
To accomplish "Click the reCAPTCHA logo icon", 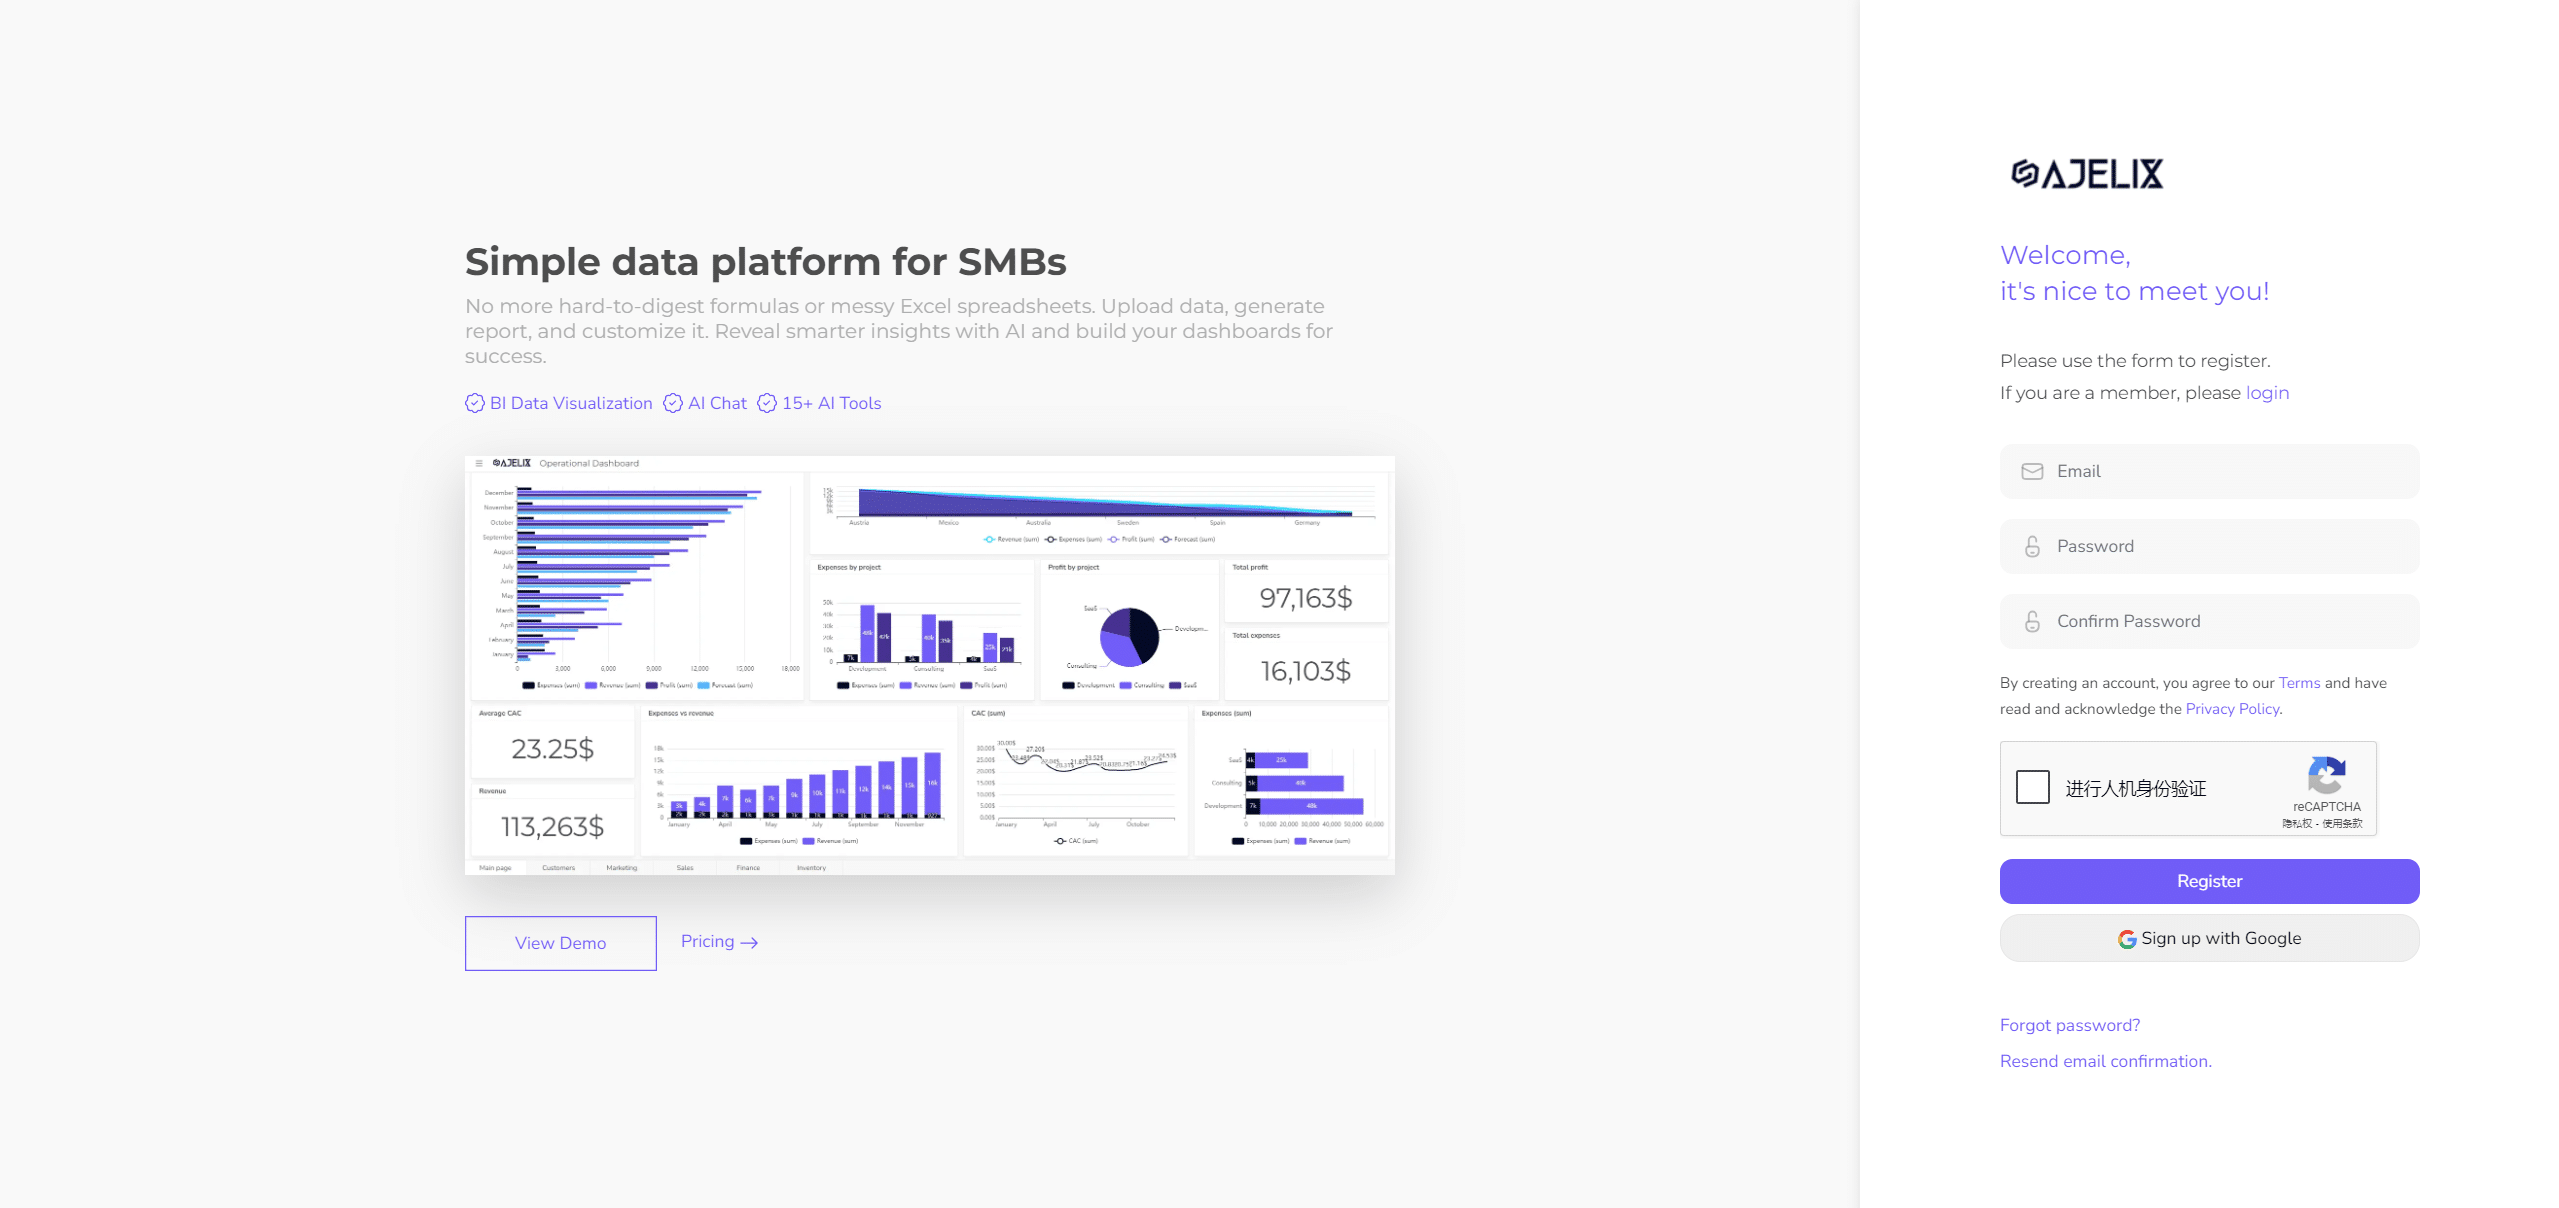I will [x=2326, y=775].
